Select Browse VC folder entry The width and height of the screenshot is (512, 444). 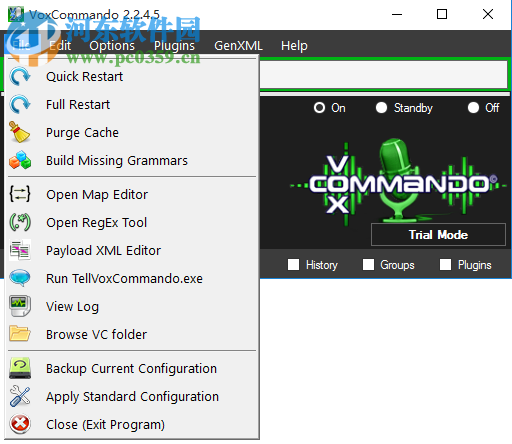click(132, 334)
